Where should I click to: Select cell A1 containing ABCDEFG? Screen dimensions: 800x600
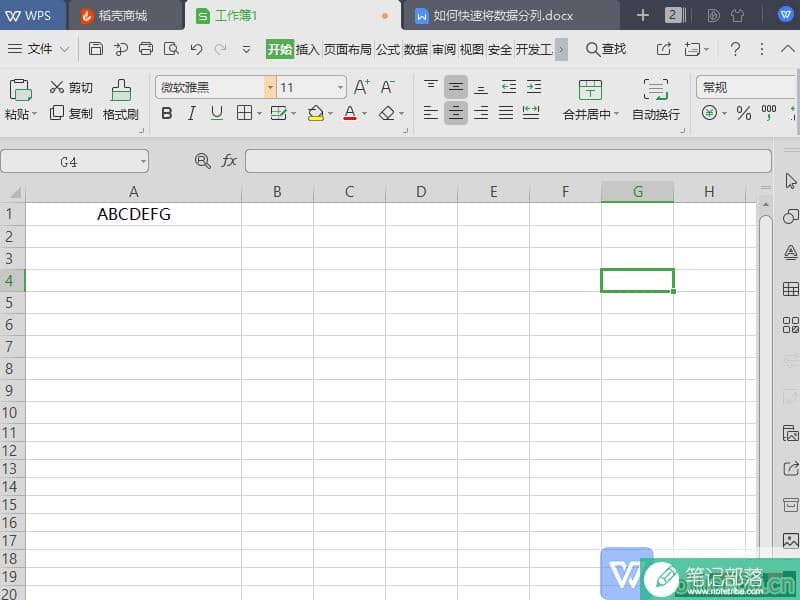pyautogui.click(x=134, y=214)
